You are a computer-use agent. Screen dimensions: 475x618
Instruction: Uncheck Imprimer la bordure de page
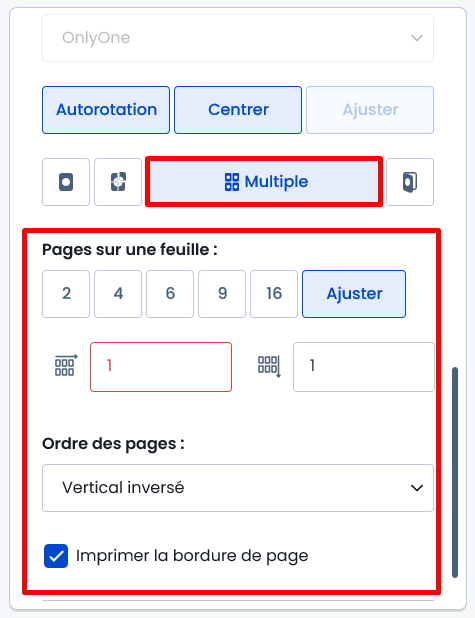pos(56,556)
